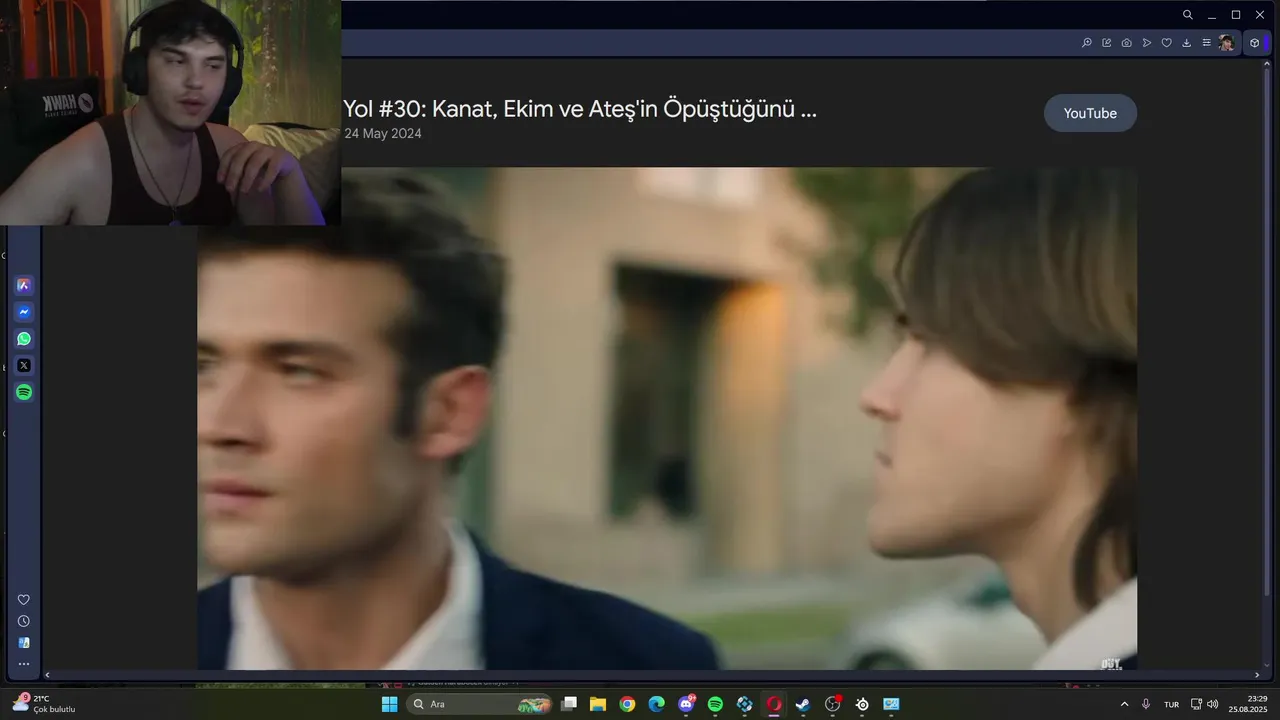The width and height of the screenshot is (1280, 720).
Task: Open Google Chrome from the taskbar
Action: tap(627, 704)
